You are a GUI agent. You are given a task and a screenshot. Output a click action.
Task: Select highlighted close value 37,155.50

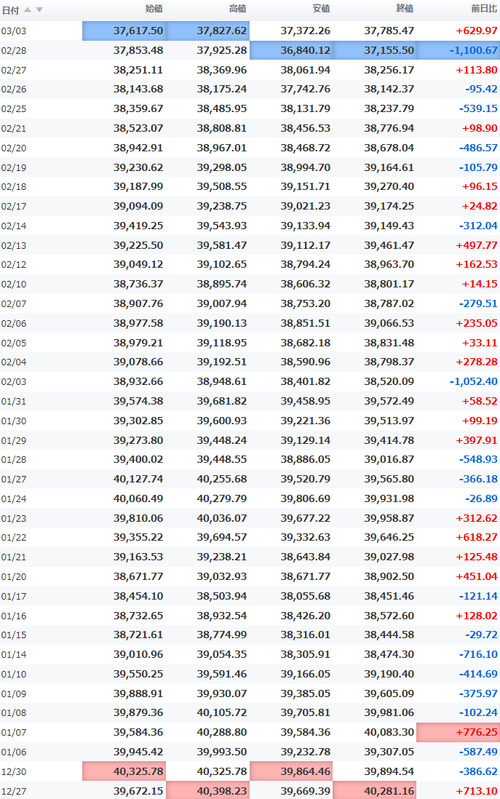pyautogui.click(x=375, y=50)
